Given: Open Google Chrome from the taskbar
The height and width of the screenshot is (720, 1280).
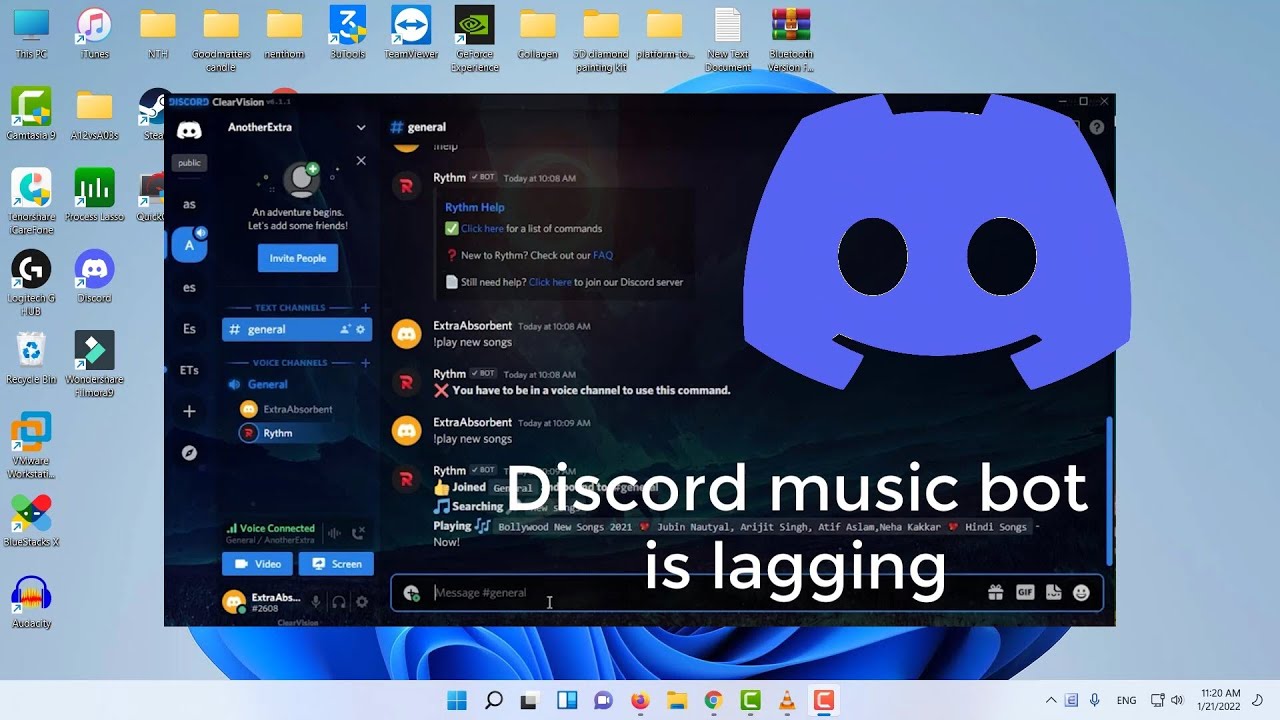Looking at the screenshot, I should pyautogui.click(x=713, y=700).
